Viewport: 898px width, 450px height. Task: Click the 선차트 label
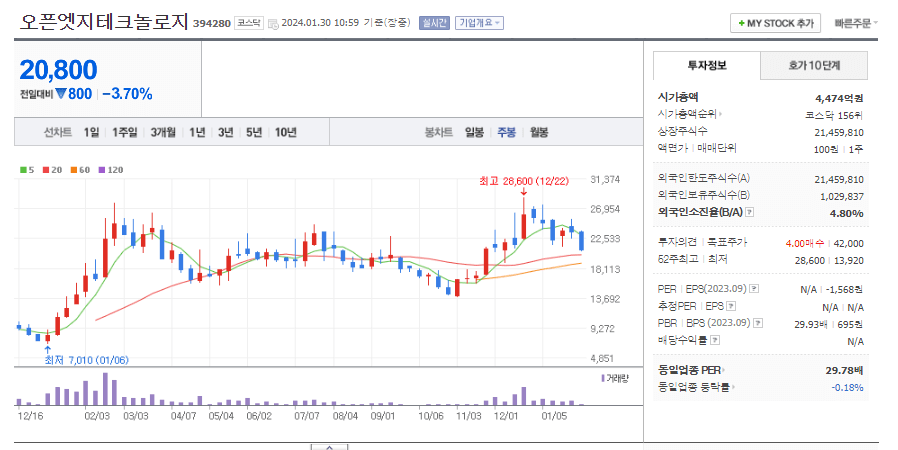click(x=58, y=132)
